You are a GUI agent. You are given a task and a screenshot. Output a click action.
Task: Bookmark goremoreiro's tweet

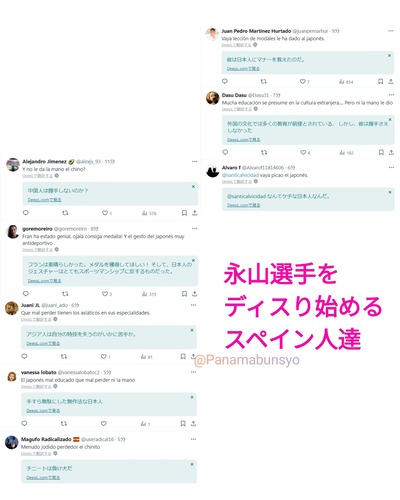184,294
